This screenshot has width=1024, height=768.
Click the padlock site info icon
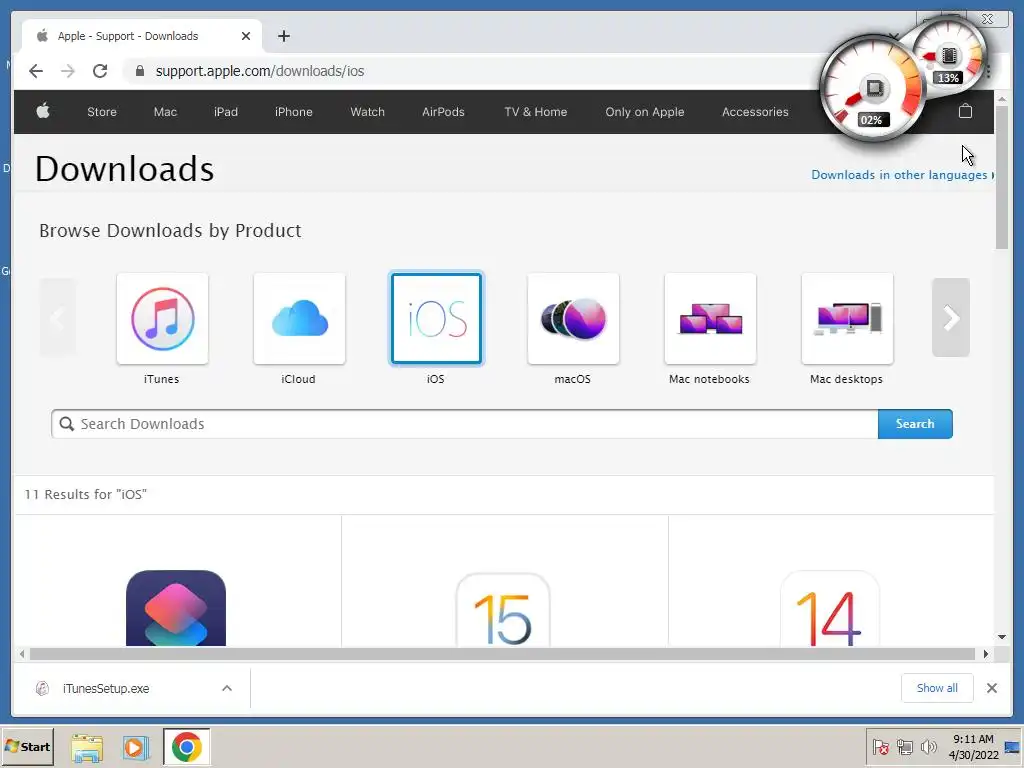click(x=140, y=71)
